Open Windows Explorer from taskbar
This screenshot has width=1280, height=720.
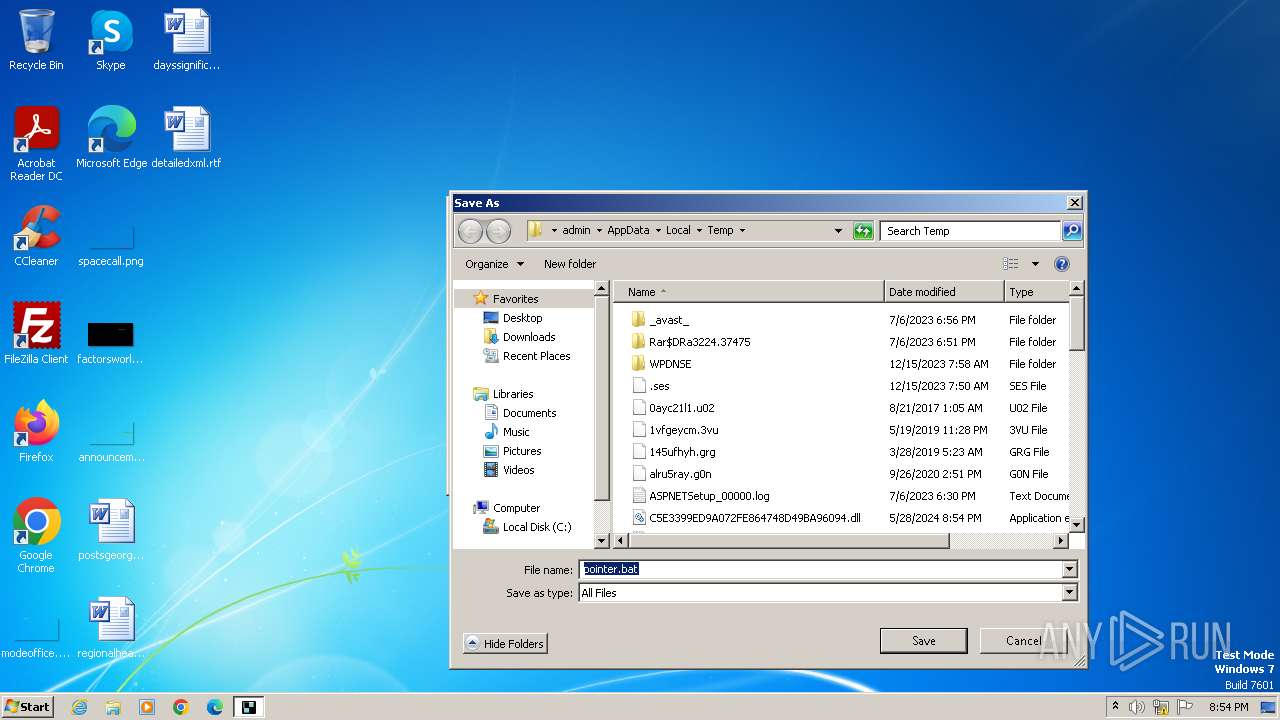pos(113,707)
